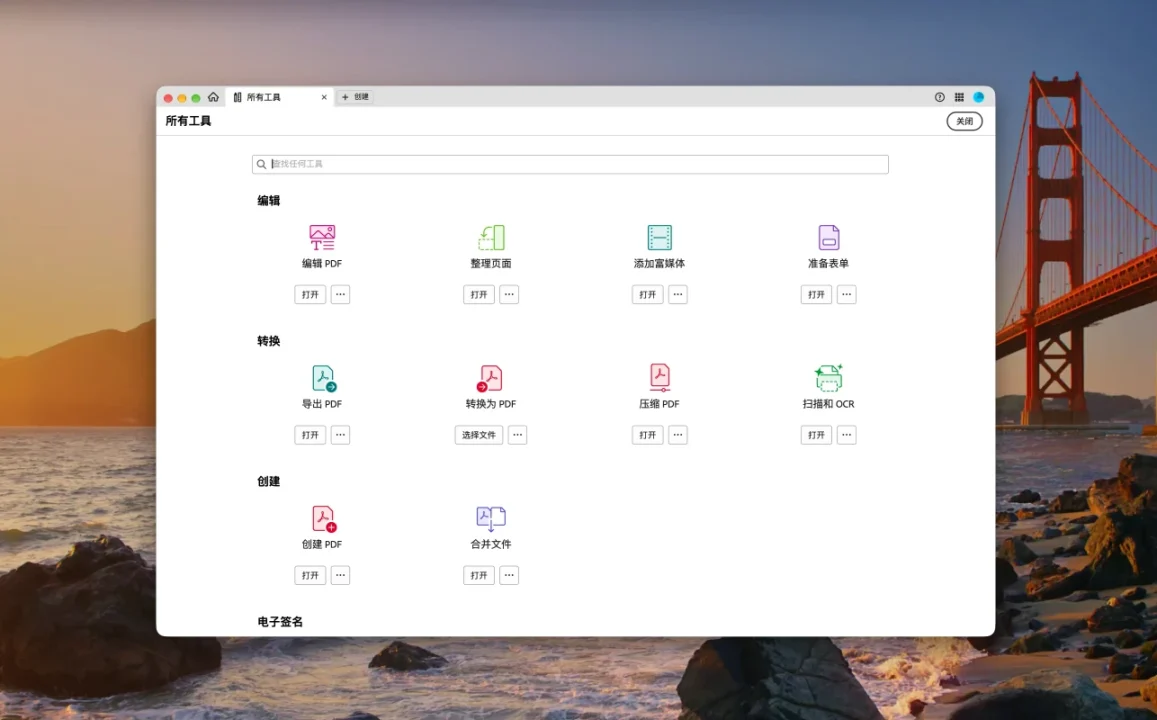Image resolution: width=1157 pixels, height=720 pixels.
Task: Open more options for 扫描和 OCR
Action: click(x=846, y=435)
